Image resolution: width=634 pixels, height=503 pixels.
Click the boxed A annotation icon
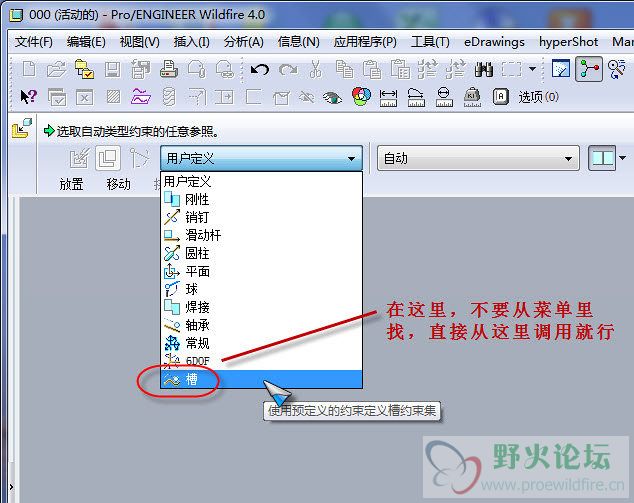pos(500,97)
